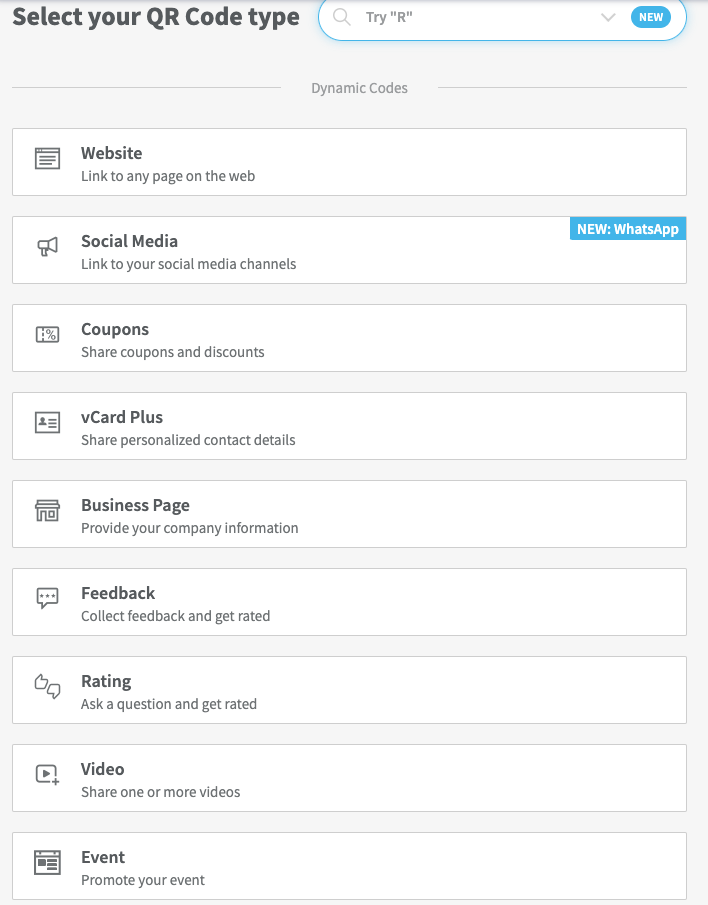Click the blue NEW badge in search bar

[651, 17]
